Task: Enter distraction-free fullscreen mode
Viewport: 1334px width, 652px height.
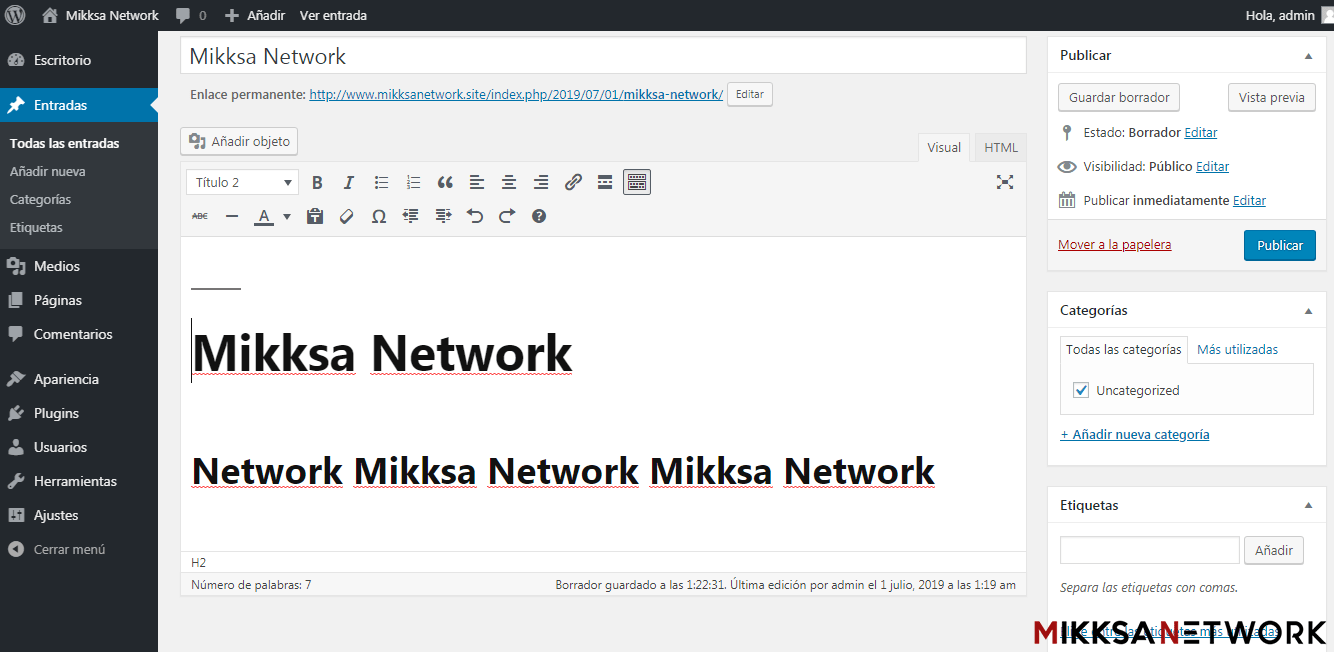Action: click(x=1005, y=182)
